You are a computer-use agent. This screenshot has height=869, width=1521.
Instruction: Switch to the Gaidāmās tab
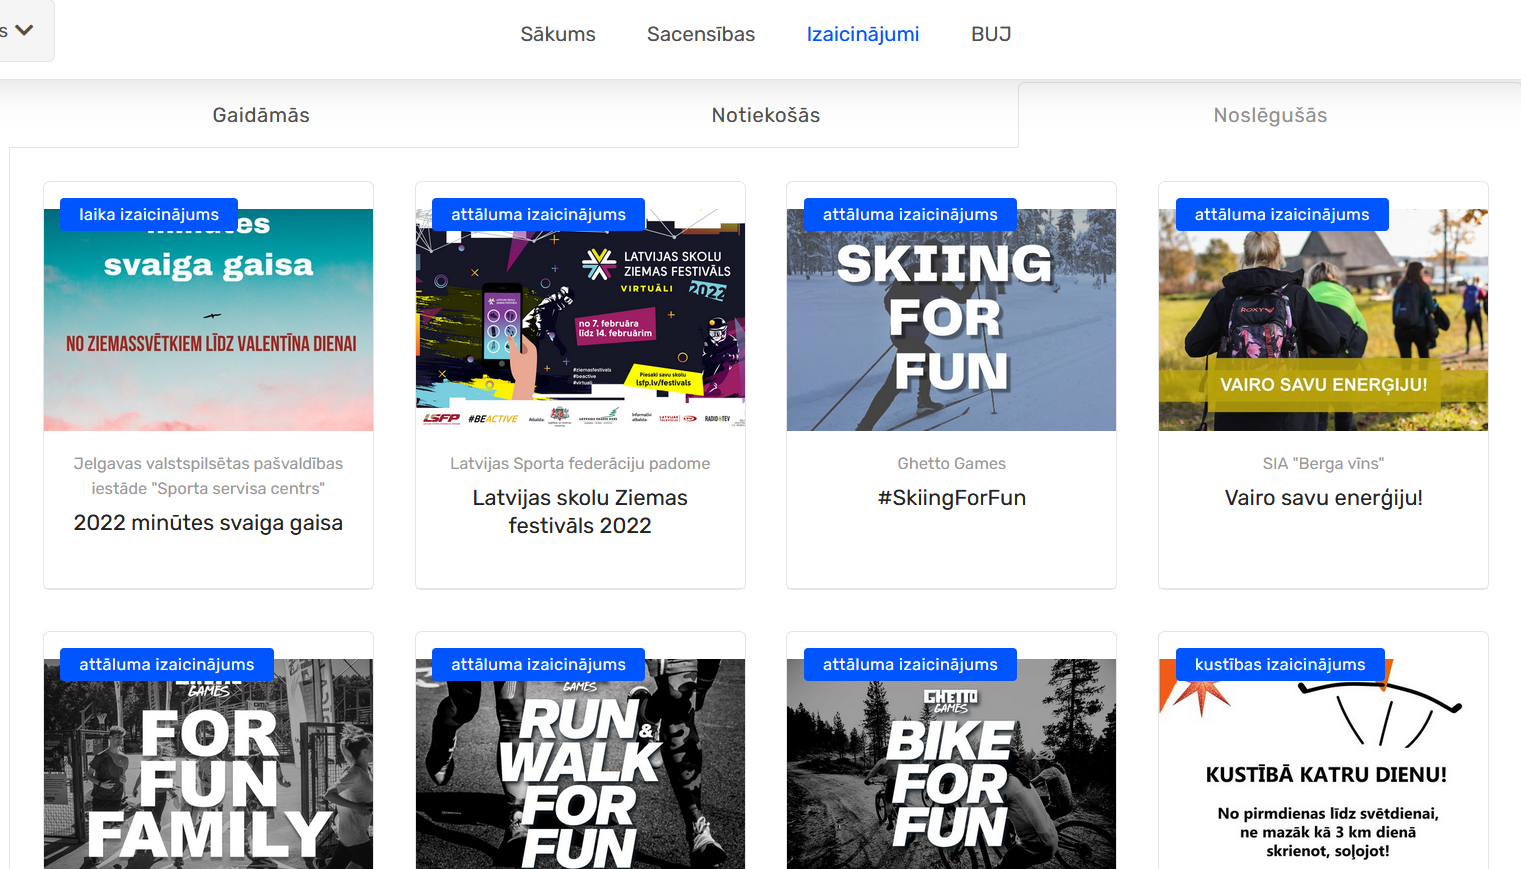[x=261, y=115]
